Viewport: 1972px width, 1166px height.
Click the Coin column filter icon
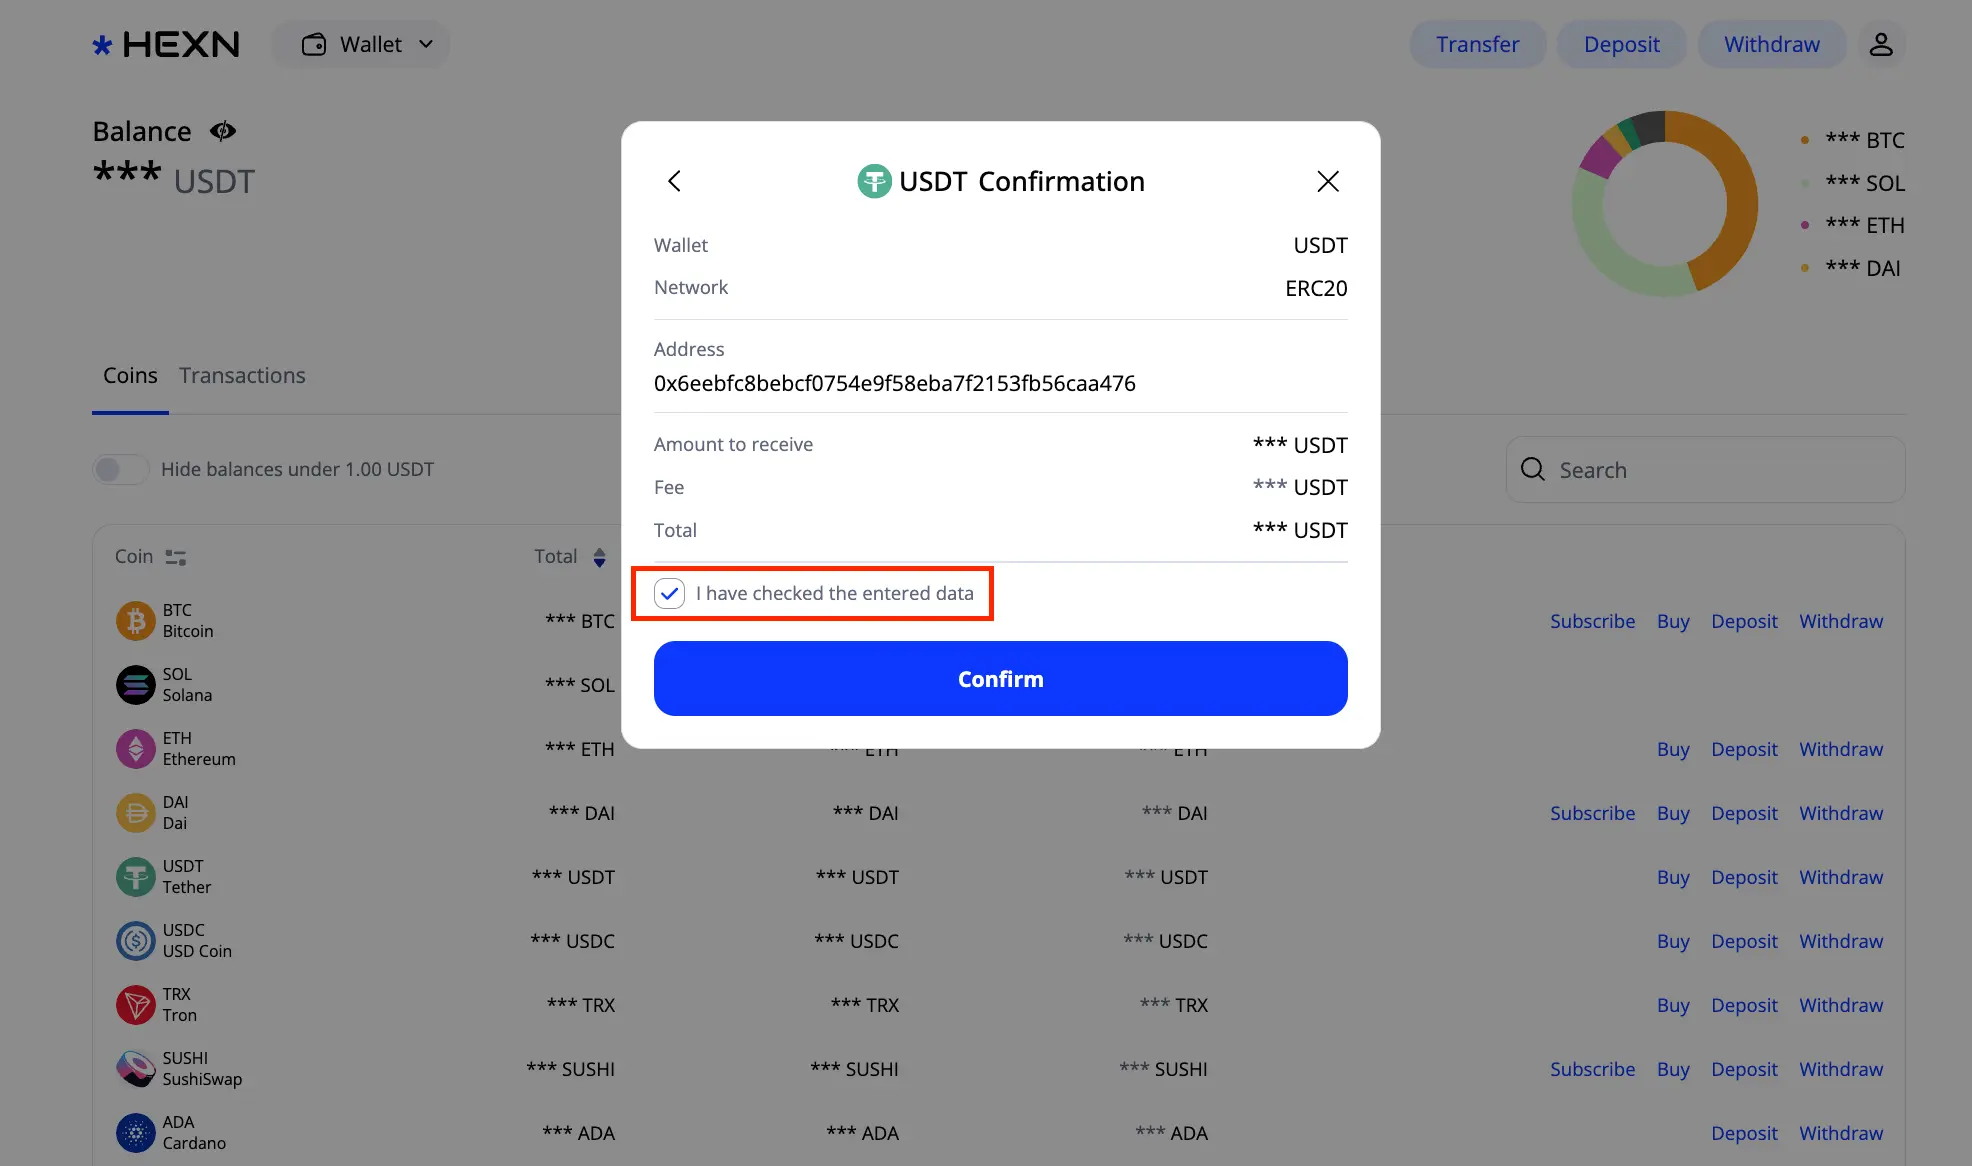pos(176,557)
